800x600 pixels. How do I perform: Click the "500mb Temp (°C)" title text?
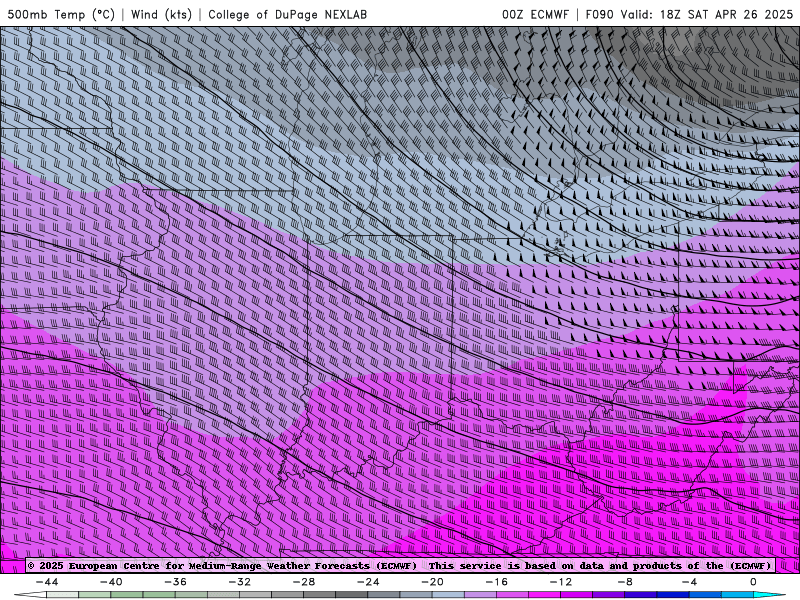(x=61, y=14)
